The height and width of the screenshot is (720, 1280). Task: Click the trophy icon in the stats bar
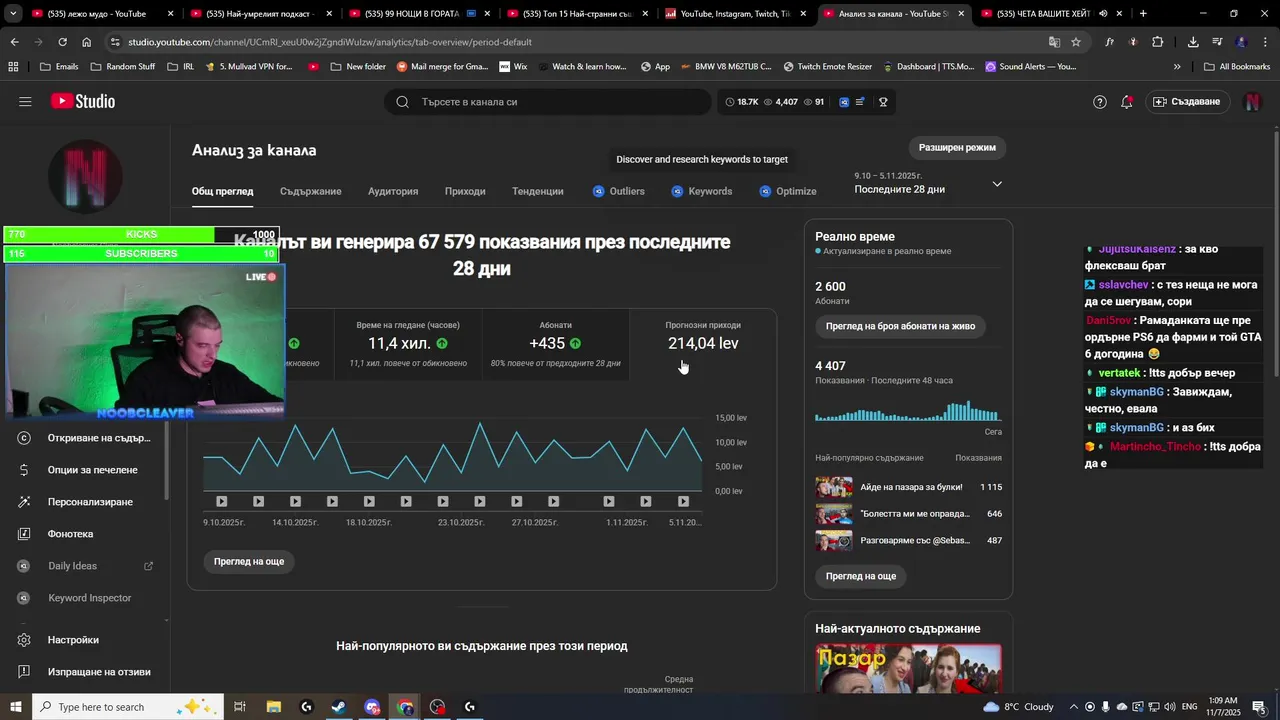point(883,102)
